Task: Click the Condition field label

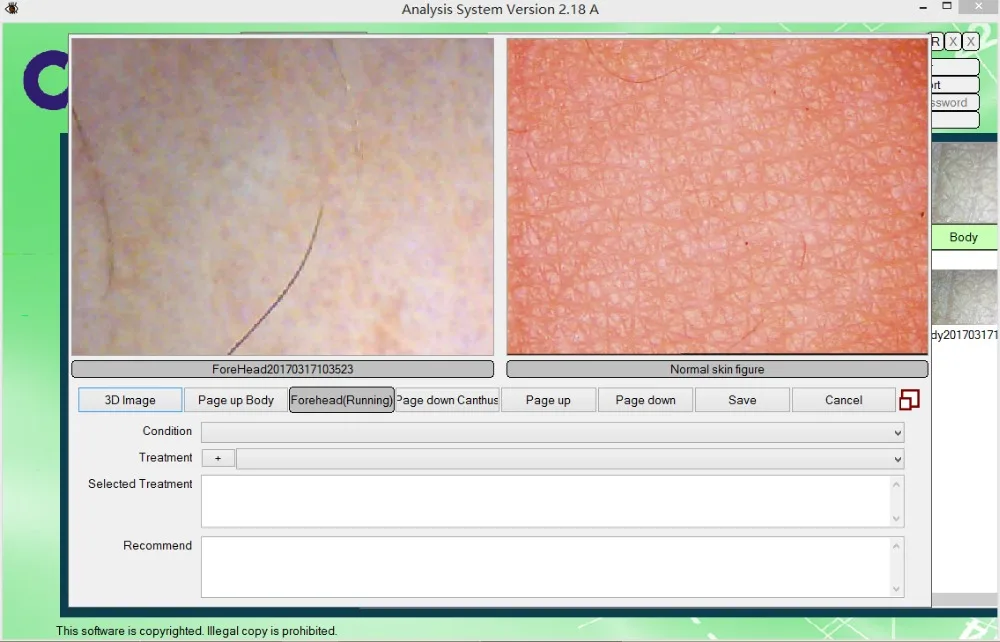Action: coord(167,431)
